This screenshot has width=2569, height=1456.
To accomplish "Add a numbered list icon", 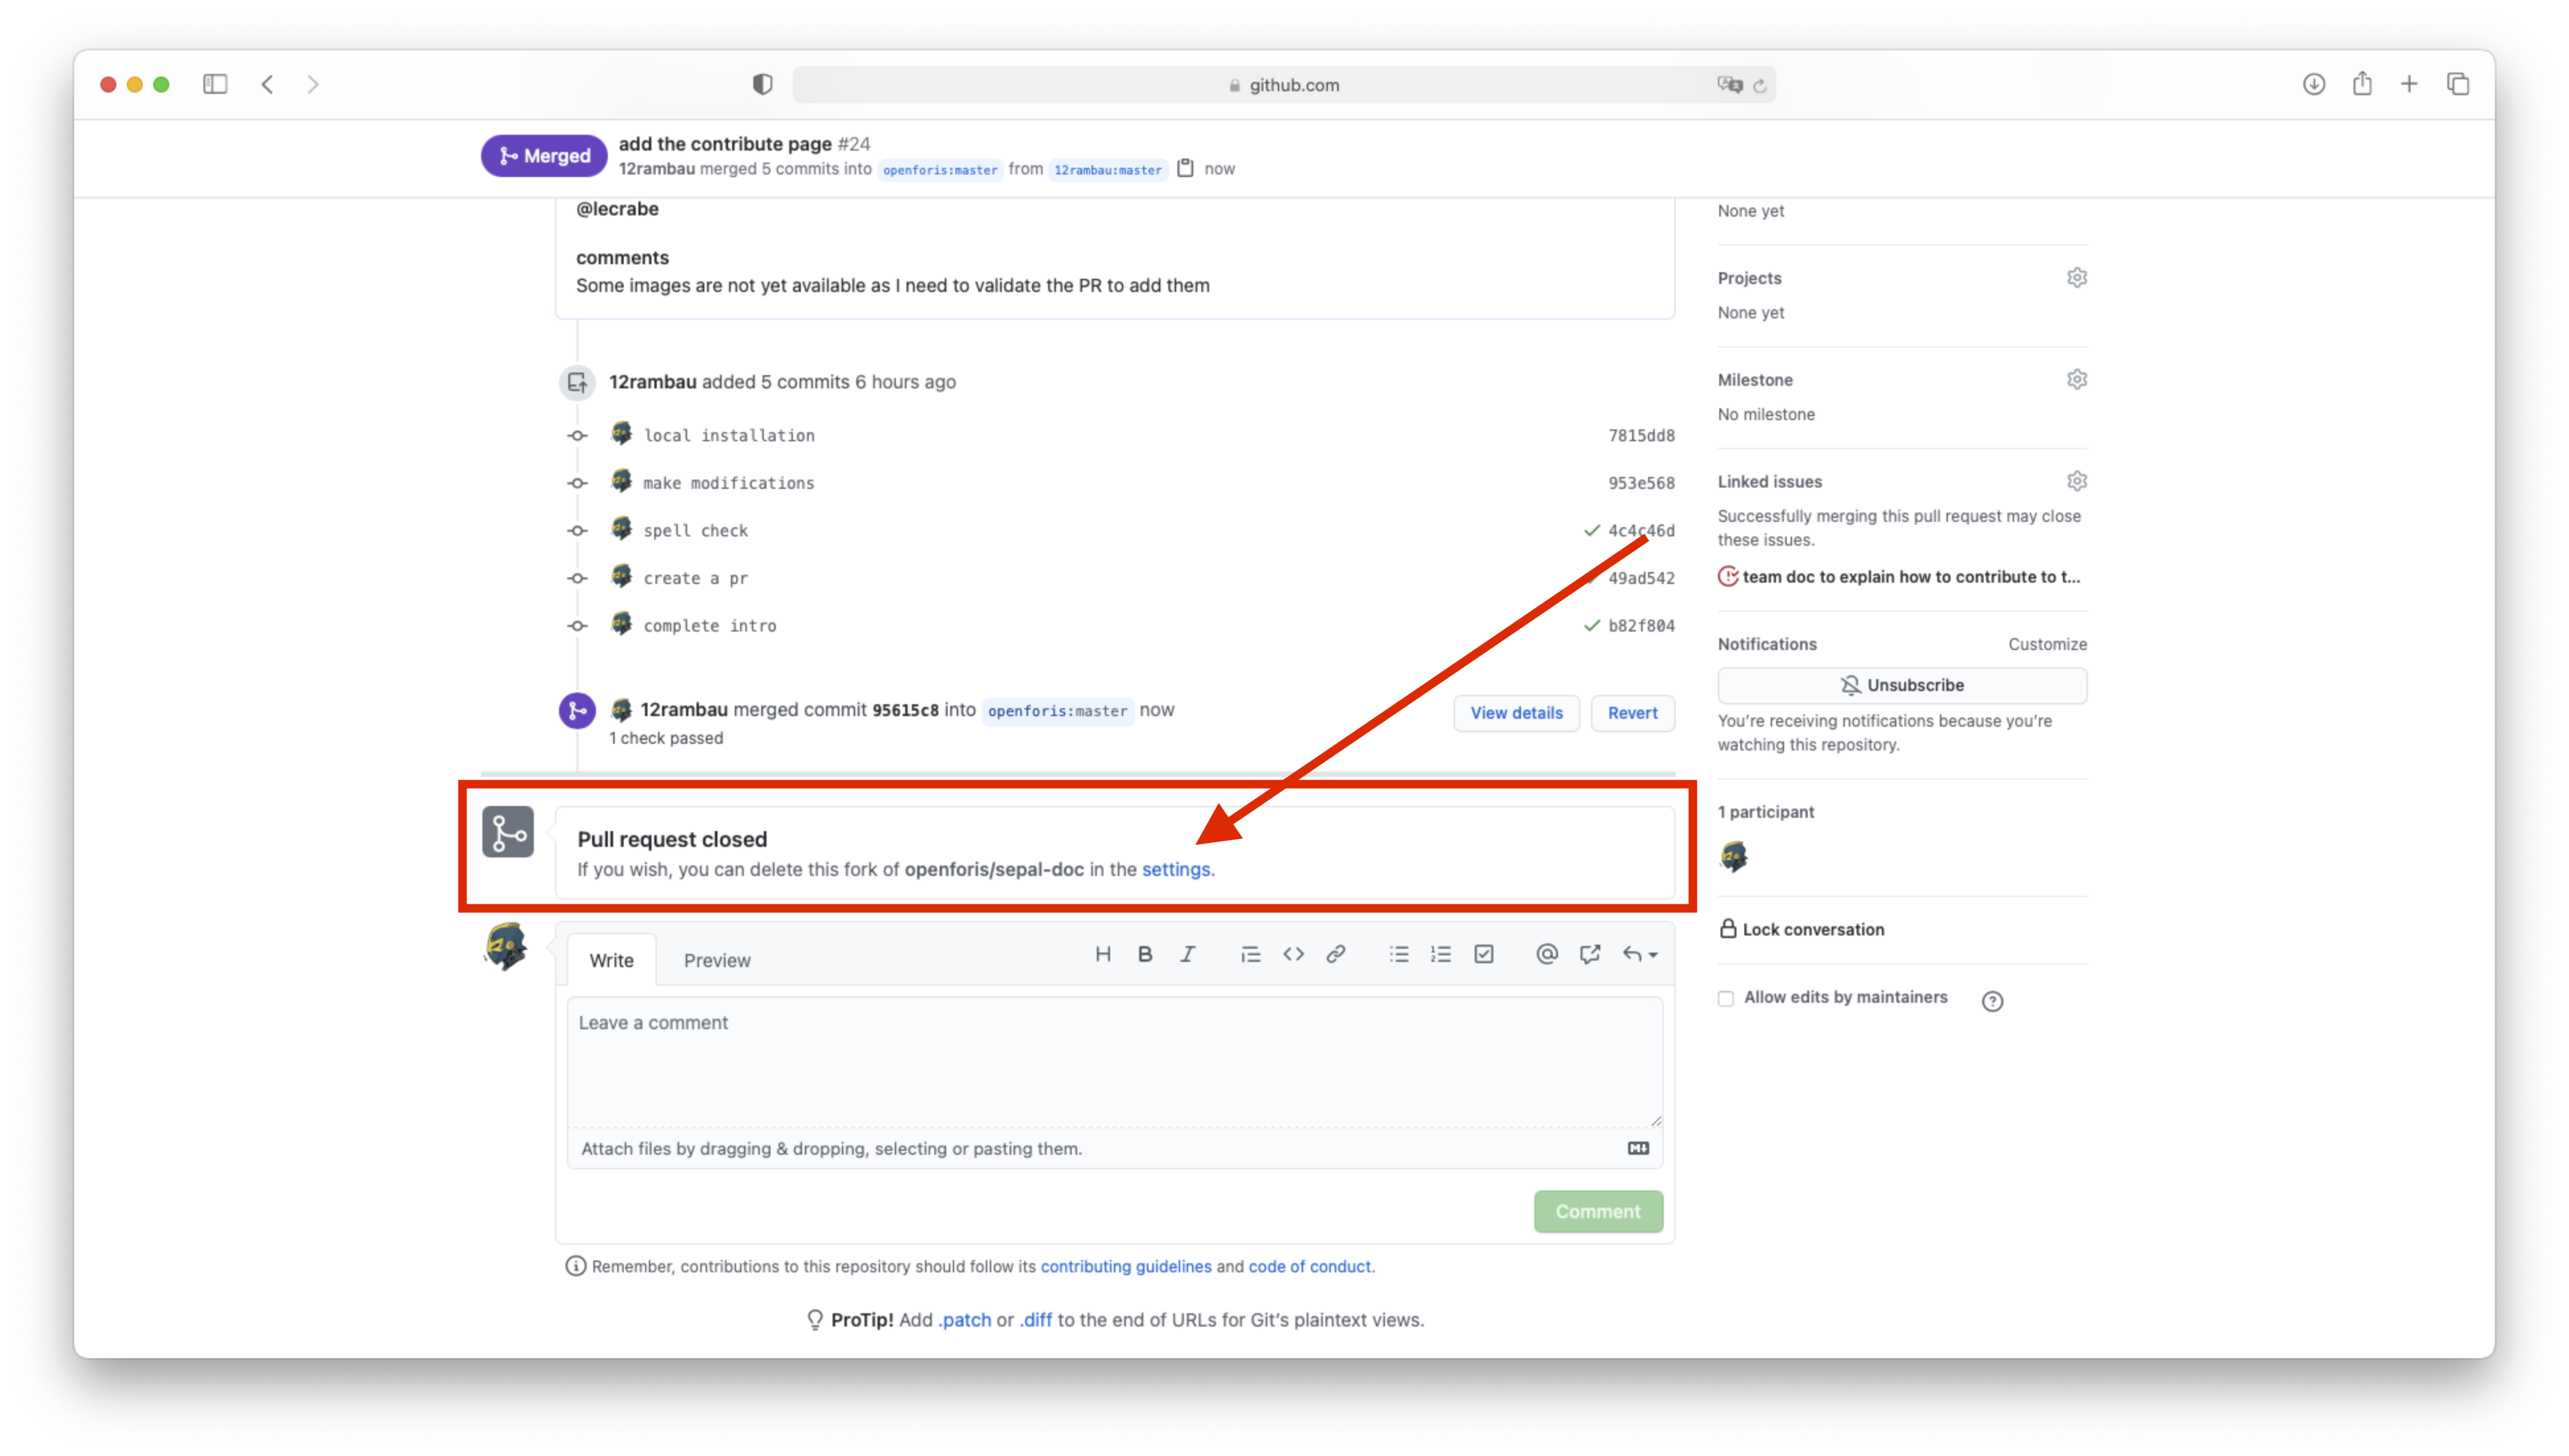I will pyautogui.click(x=1440, y=954).
